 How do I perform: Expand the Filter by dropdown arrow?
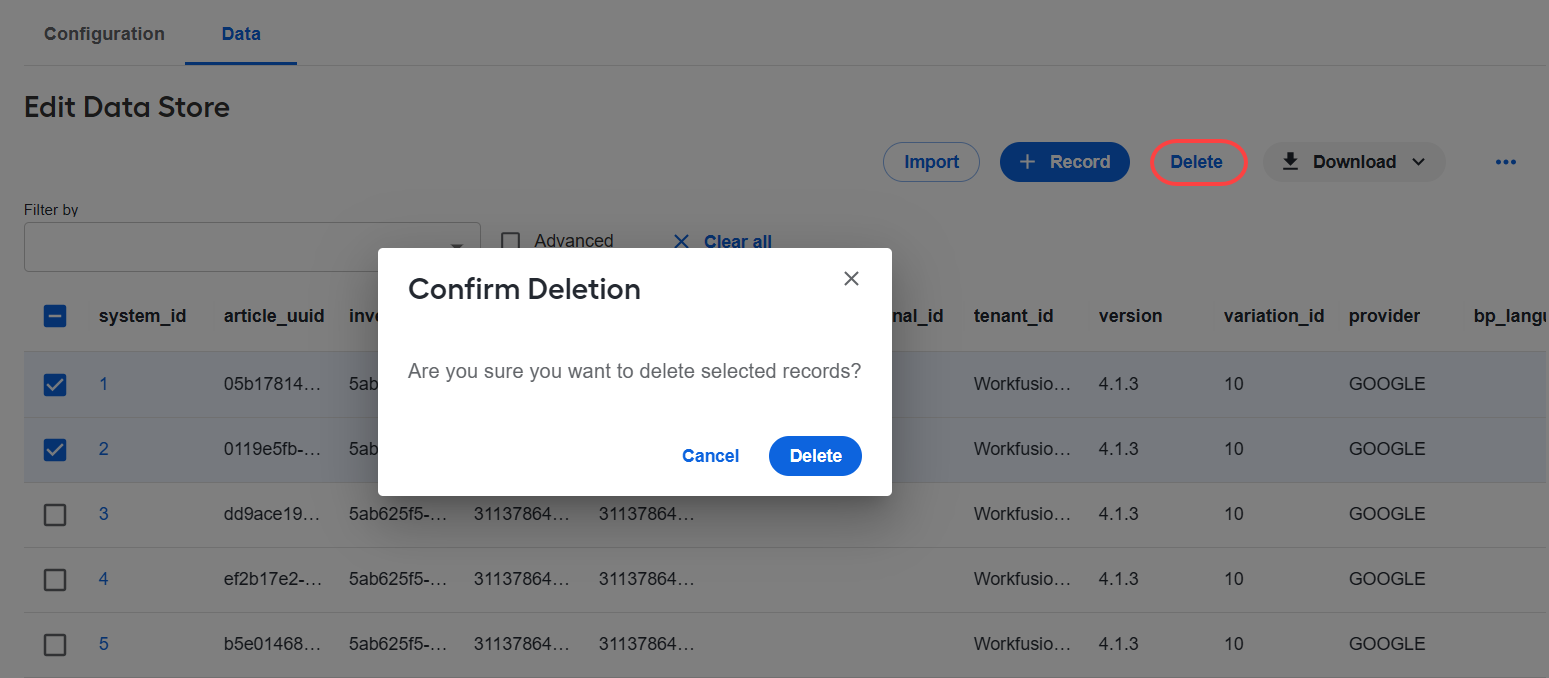457,246
